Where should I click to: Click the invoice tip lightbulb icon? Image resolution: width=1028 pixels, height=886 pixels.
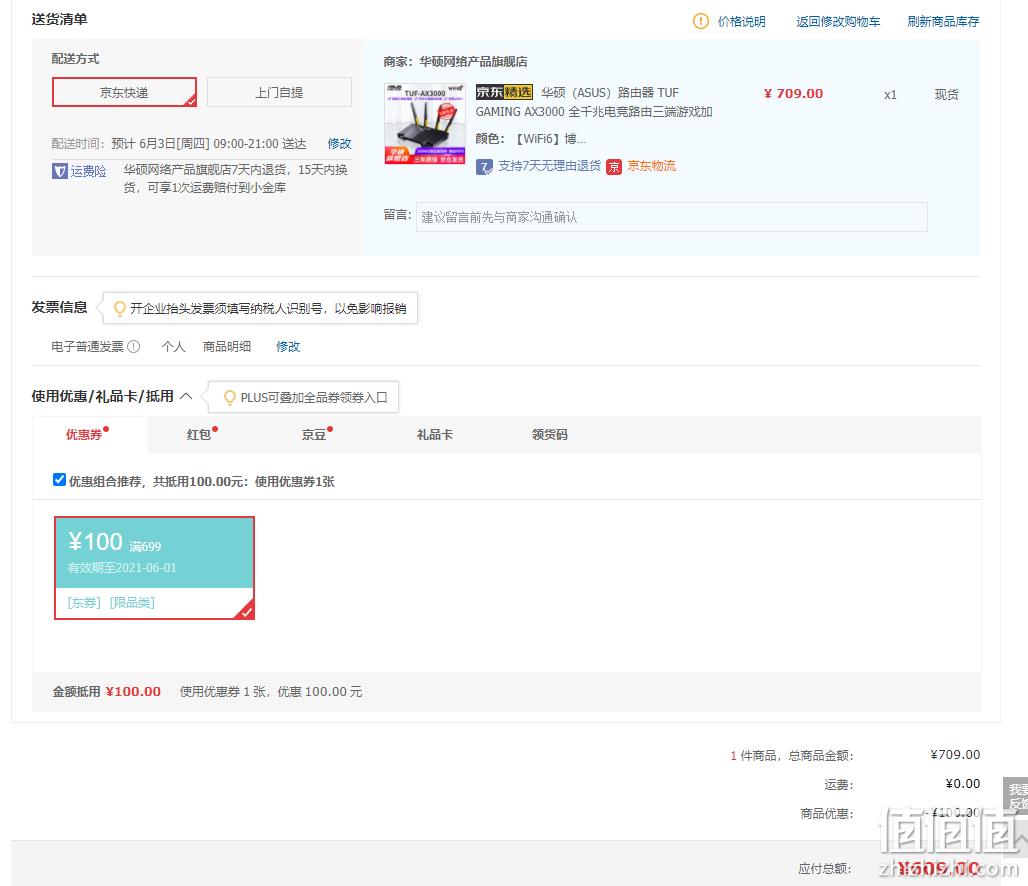click(x=119, y=308)
